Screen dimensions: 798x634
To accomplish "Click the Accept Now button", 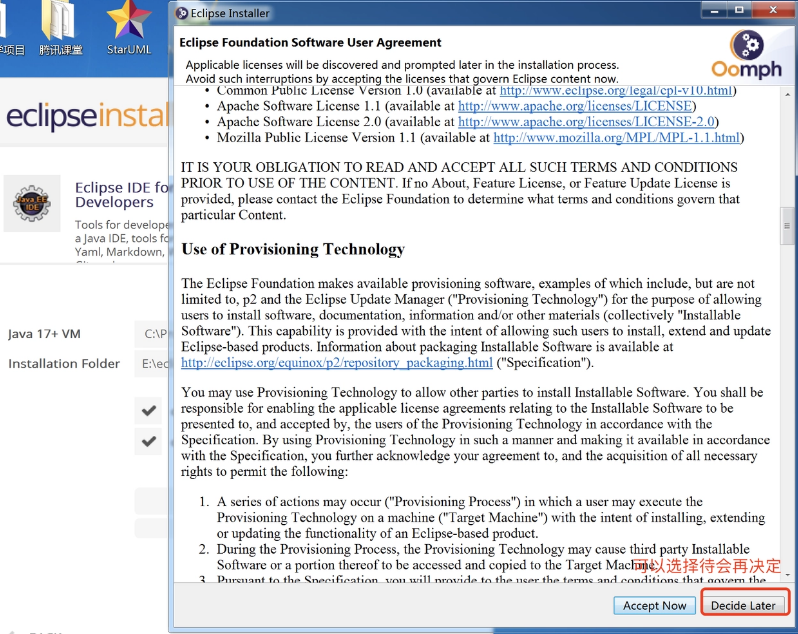I will click(x=654, y=606).
